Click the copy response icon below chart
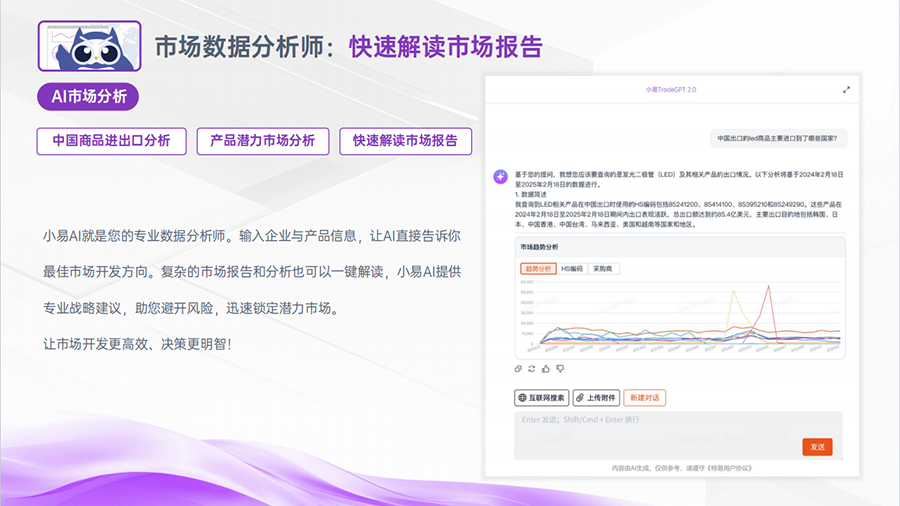The width and height of the screenshot is (900, 506). [518, 369]
